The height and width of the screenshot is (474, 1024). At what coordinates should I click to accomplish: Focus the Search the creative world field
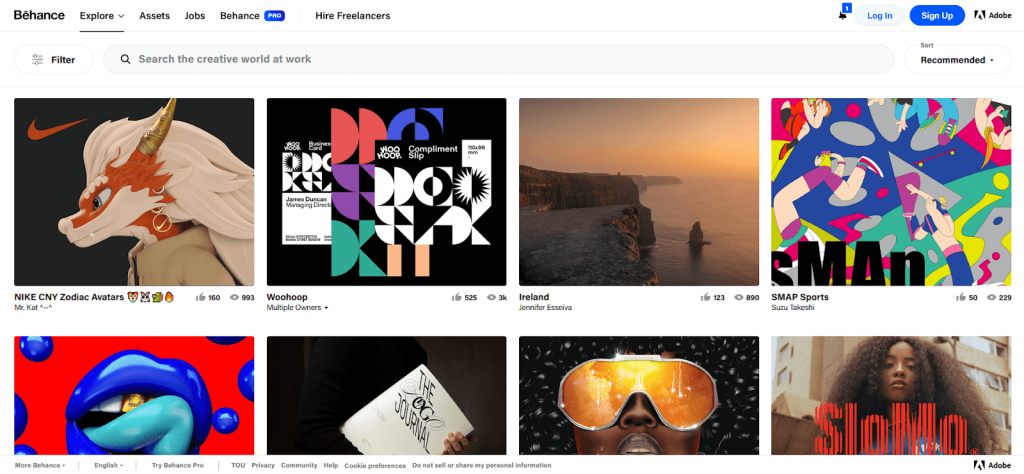click(x=499, y=59)
